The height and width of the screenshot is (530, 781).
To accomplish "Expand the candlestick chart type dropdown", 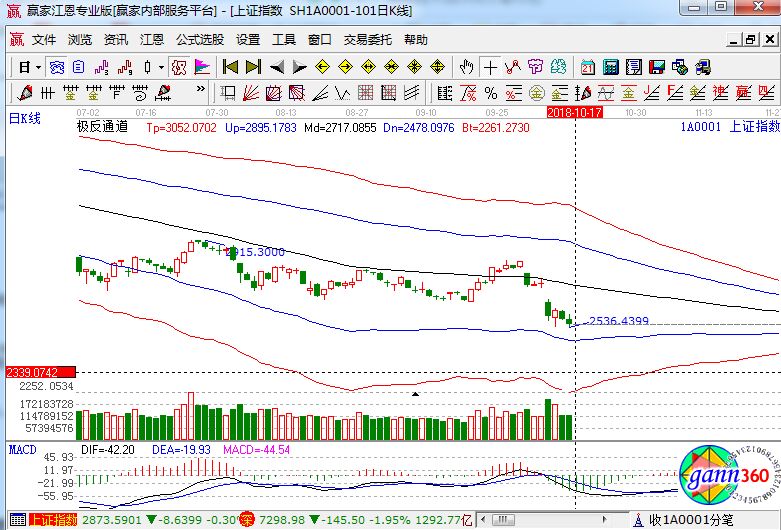I will [162, 67].
